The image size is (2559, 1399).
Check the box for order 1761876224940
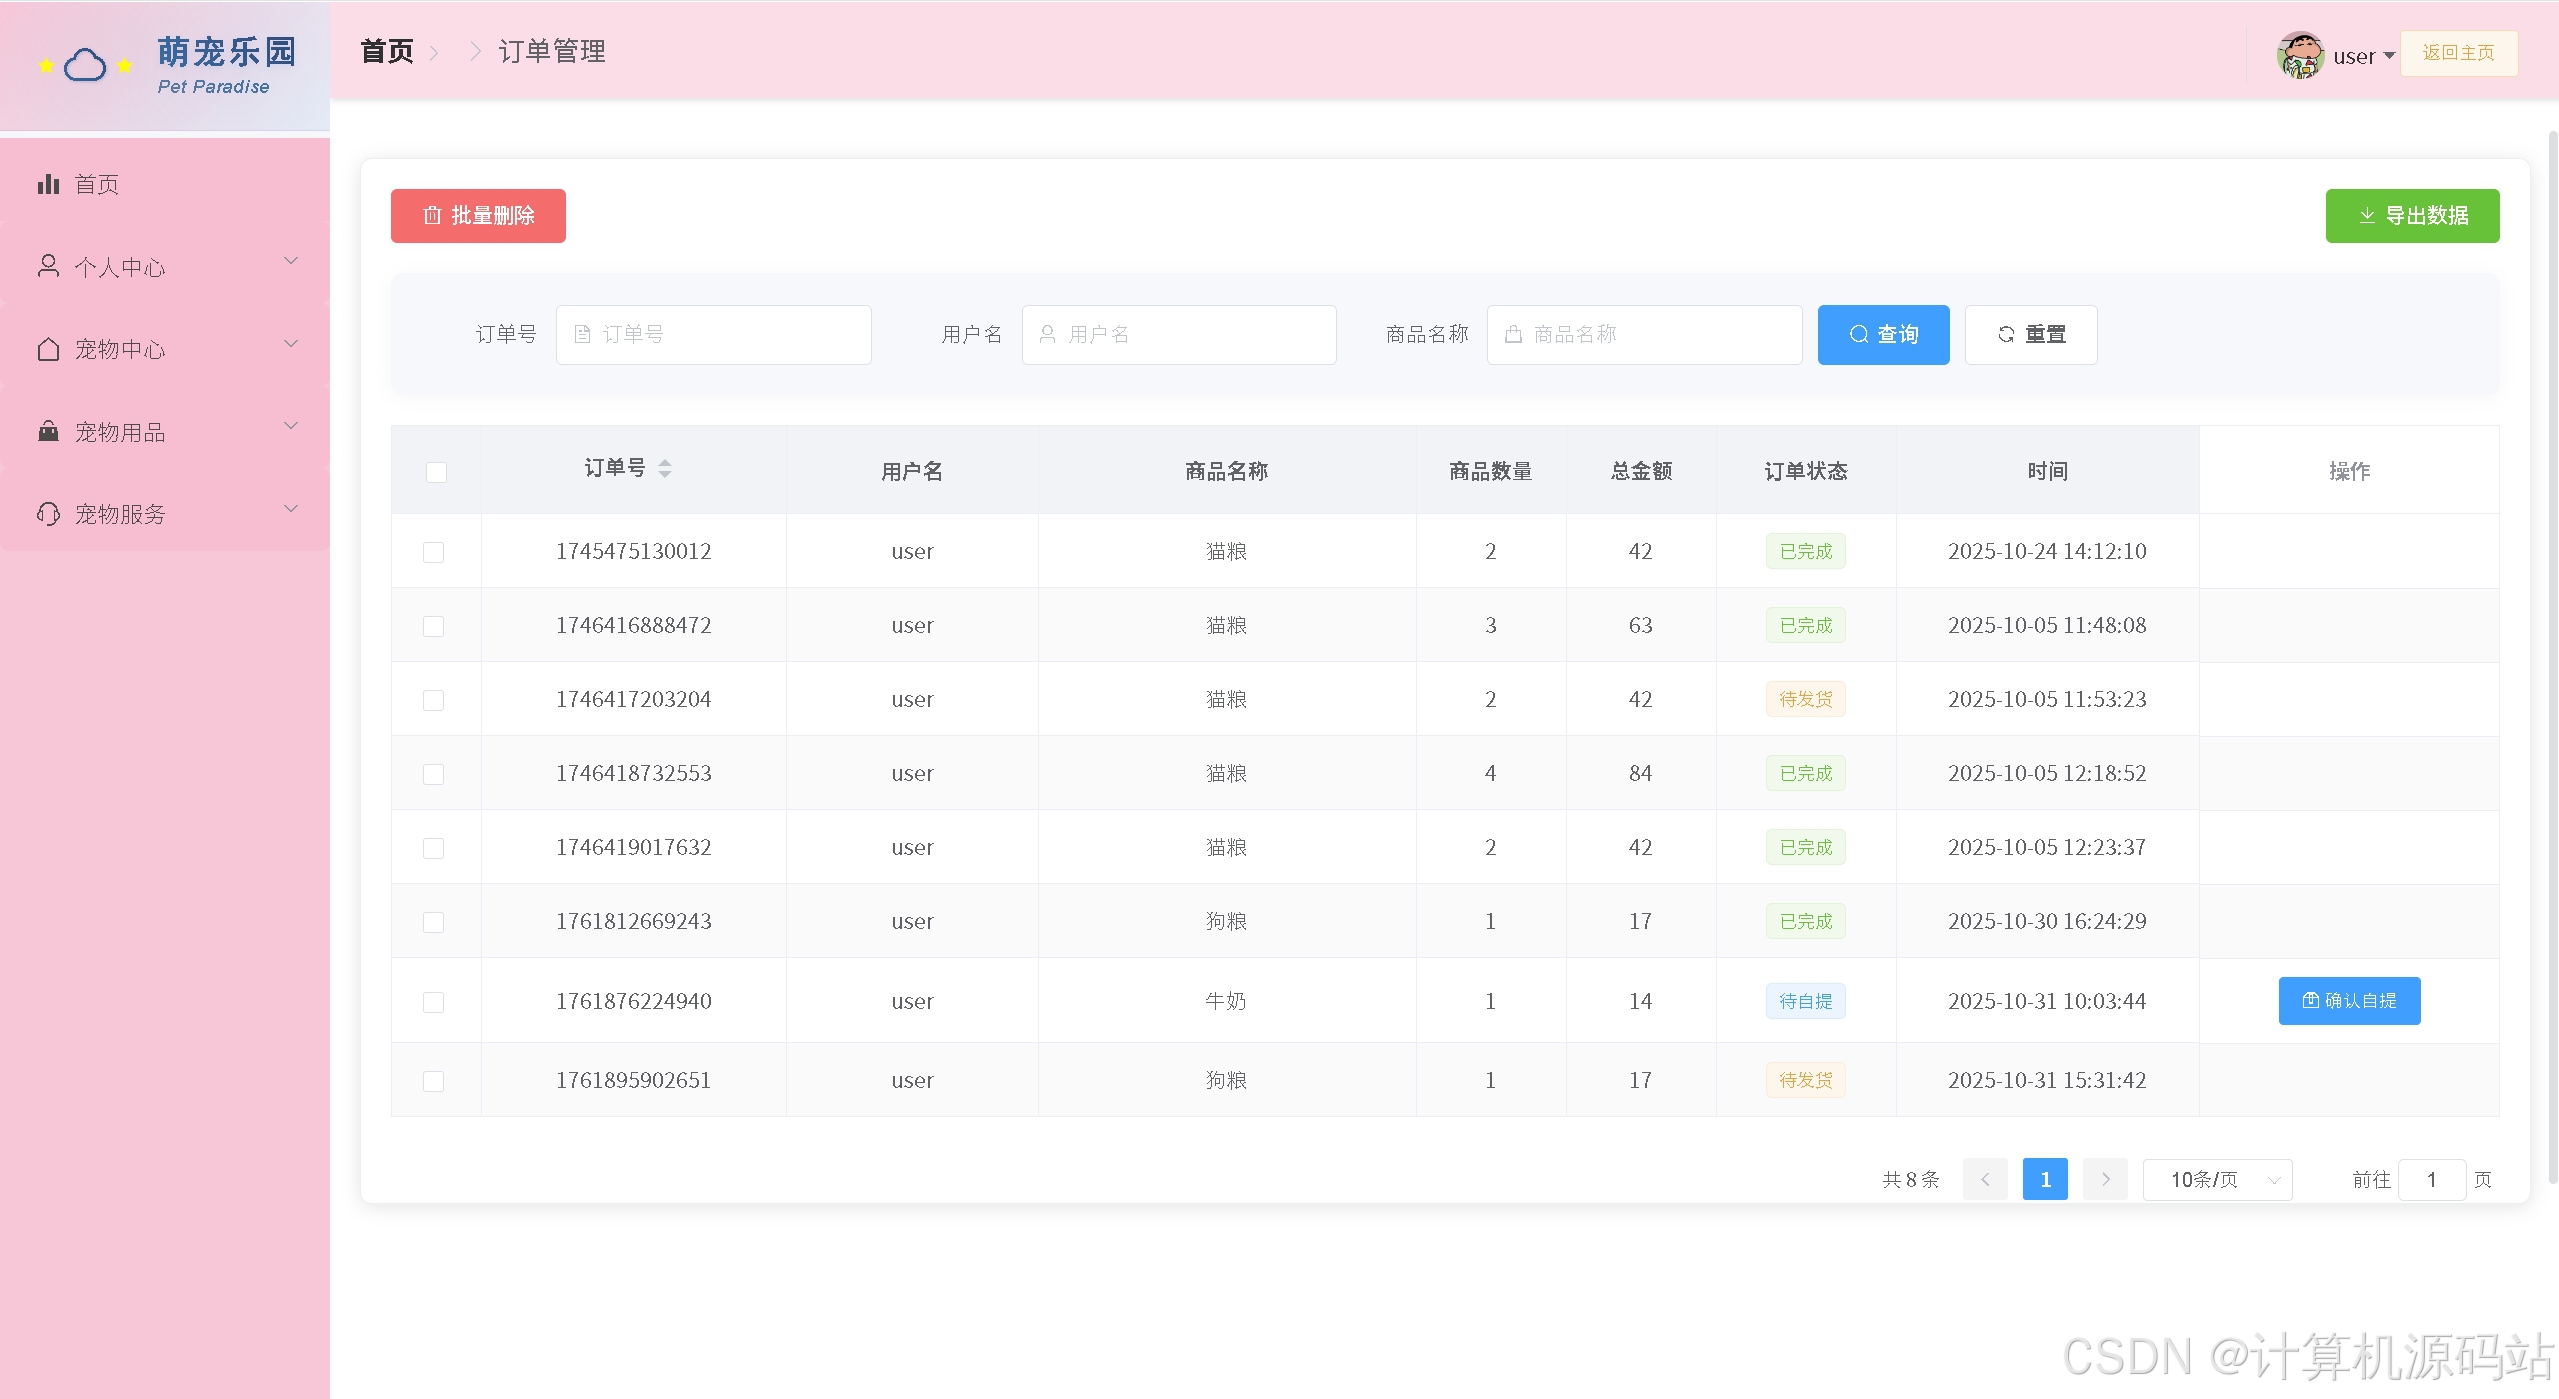[433, 1002]
